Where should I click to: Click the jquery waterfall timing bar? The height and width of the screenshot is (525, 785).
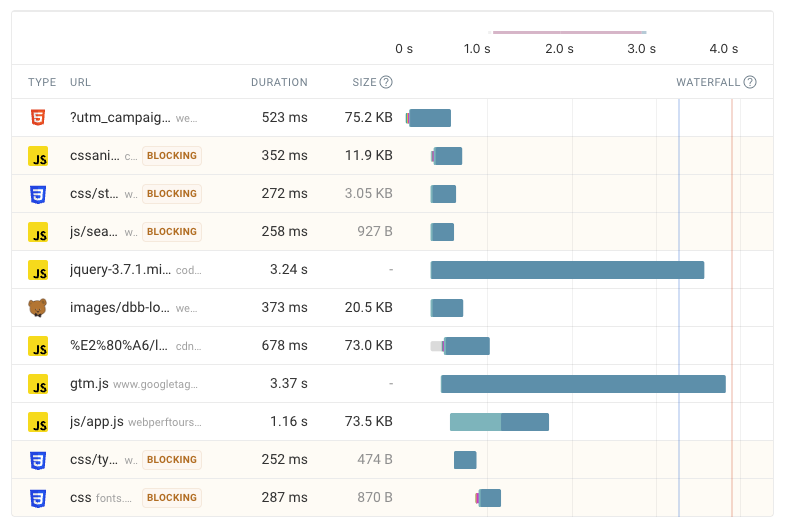click(x=567, y=270)
